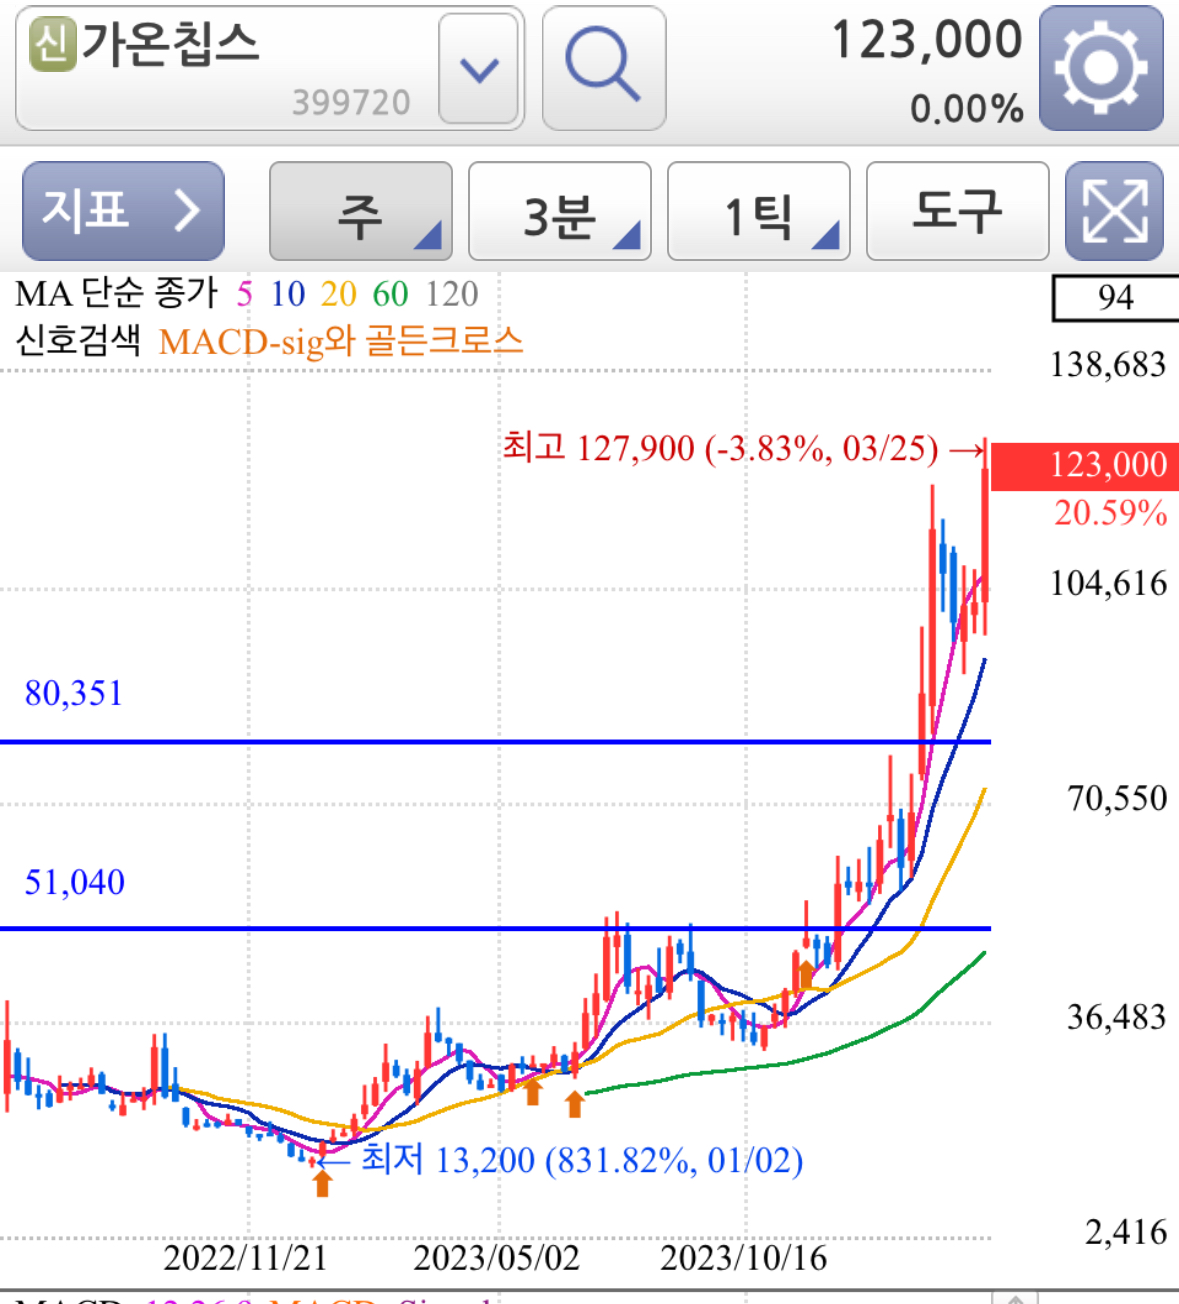Switch to the 1틱 chart view
This screenshot has height=1304, width=1179.
[757, 211]
